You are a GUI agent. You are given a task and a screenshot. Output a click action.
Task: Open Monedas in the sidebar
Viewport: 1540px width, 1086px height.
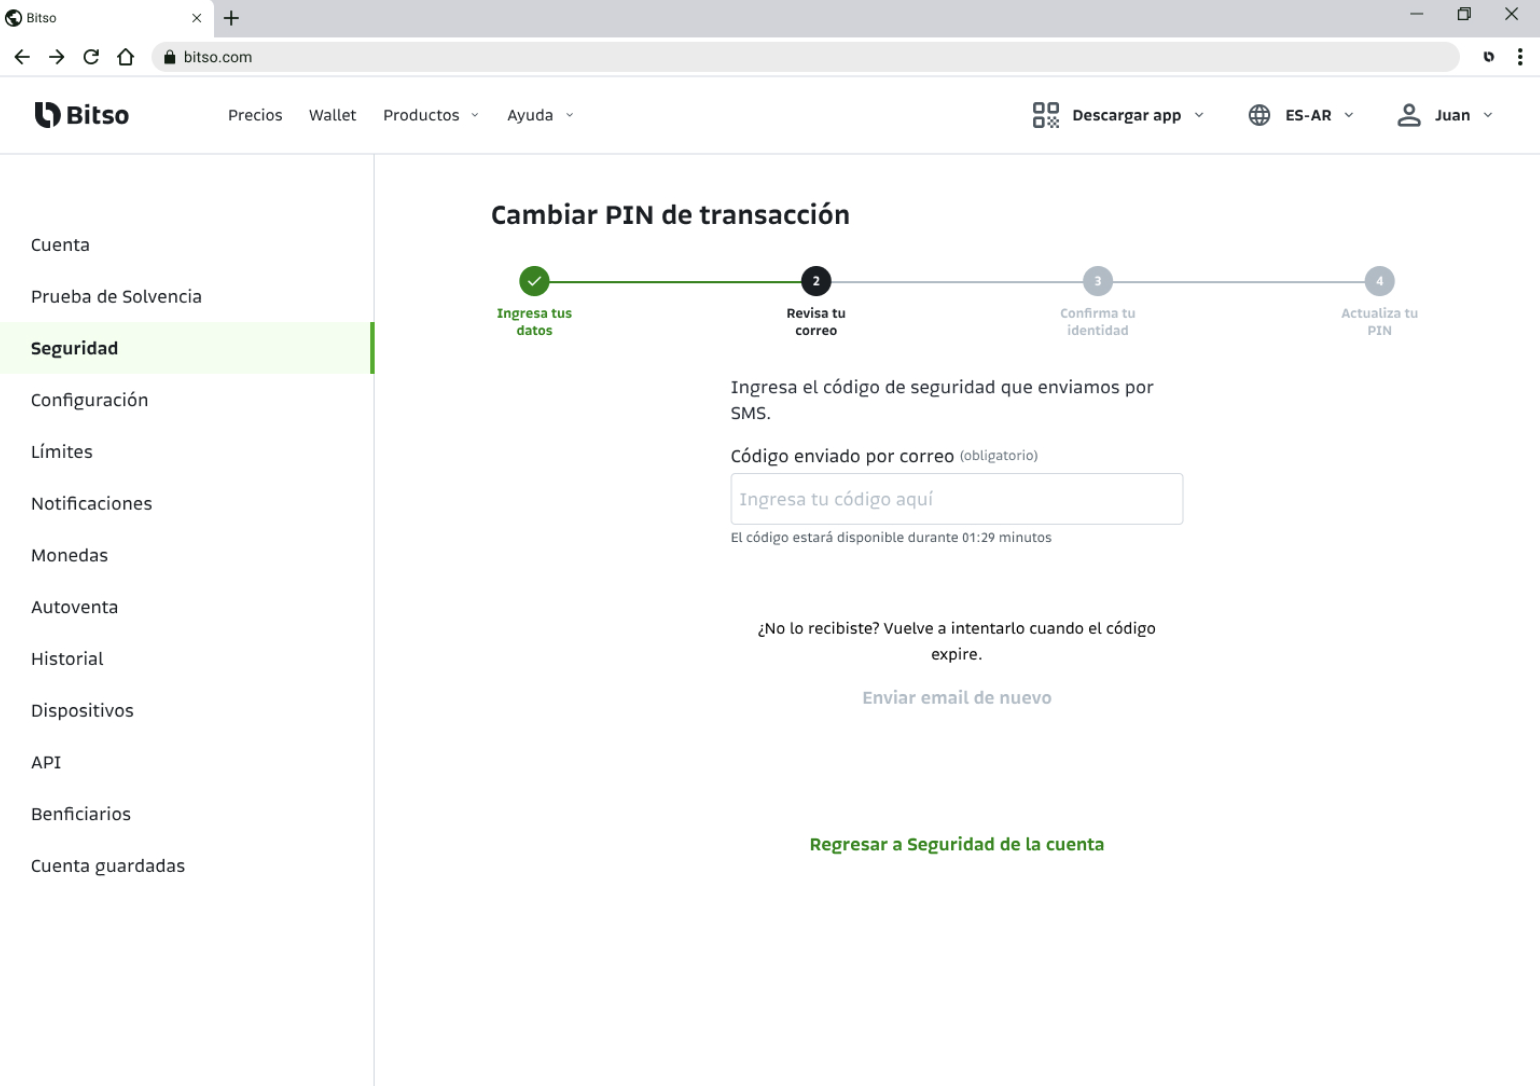click(x=187, y=555)
